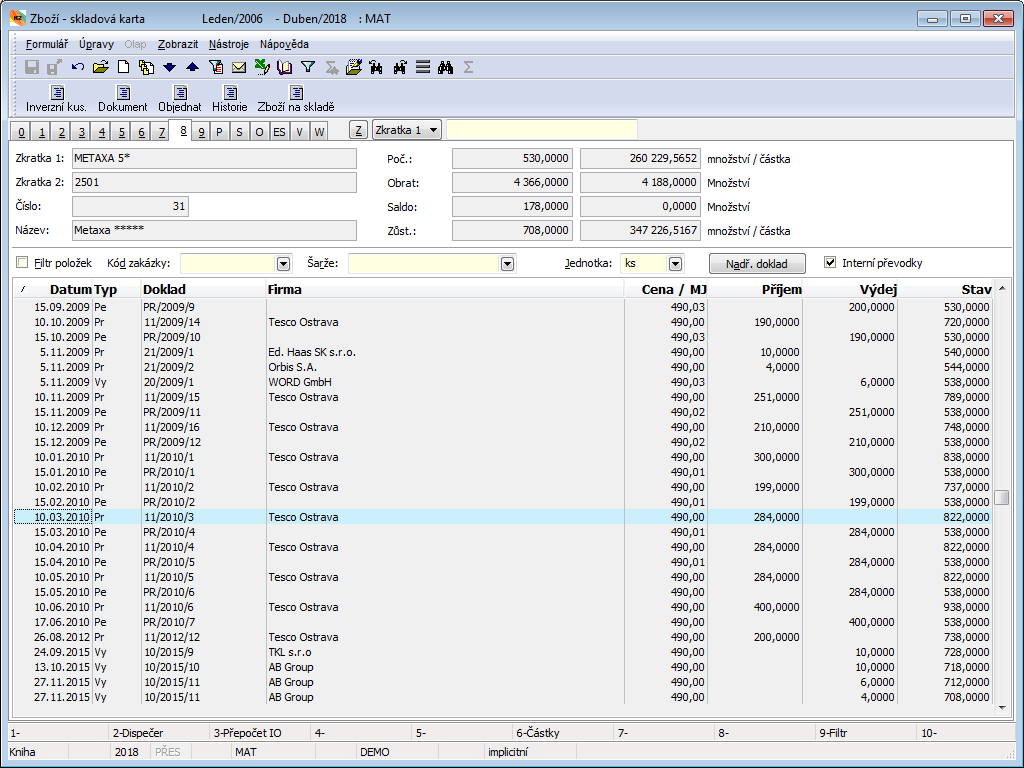Click the search field next to Zkratka 1
This screenshot has width=1024, height=768.
pos(541,130)
